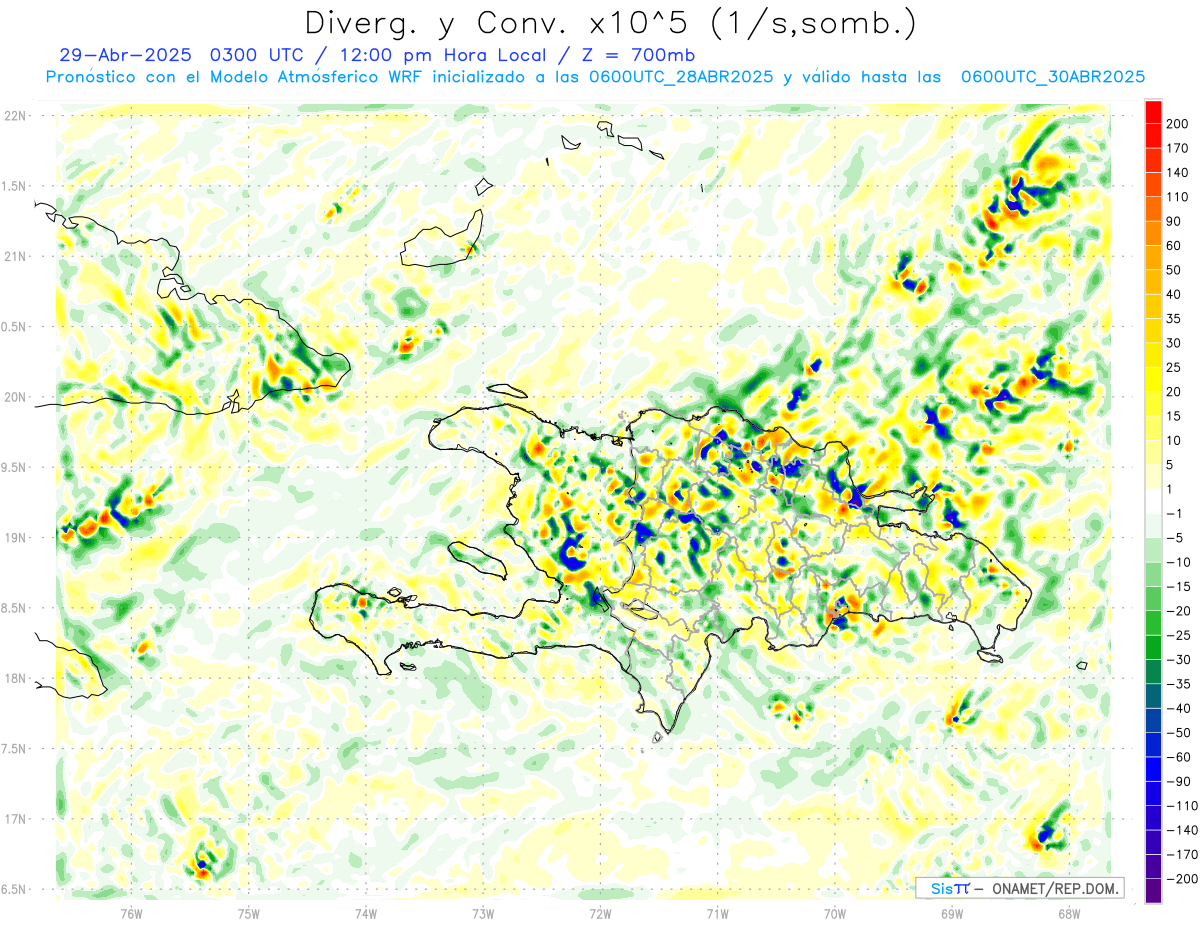This screenshot has height=927, width=1200.
Task: Click the '-110' colorbar label
Action: [1182, 805]
